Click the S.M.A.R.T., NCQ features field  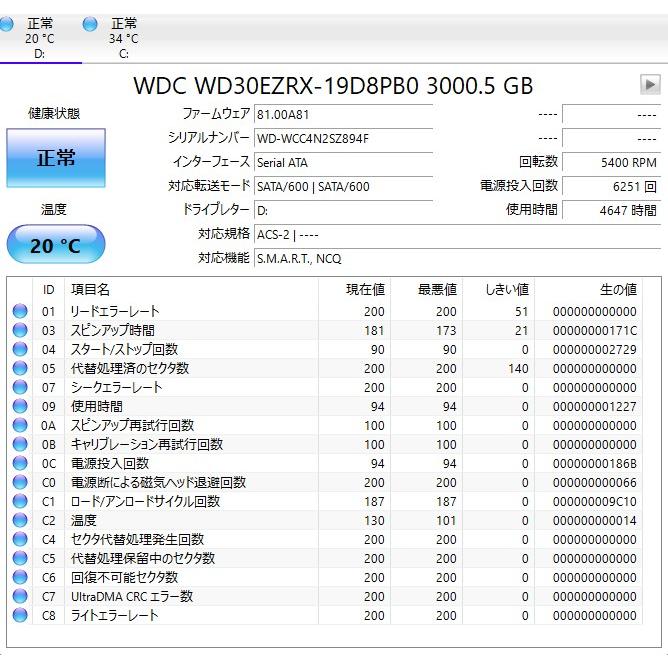tap(458, 258)
